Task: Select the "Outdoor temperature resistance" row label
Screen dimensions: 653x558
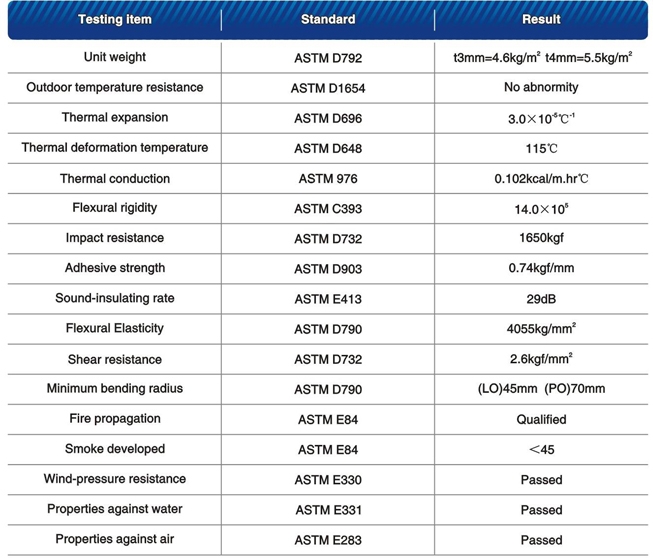Action: 115,87
